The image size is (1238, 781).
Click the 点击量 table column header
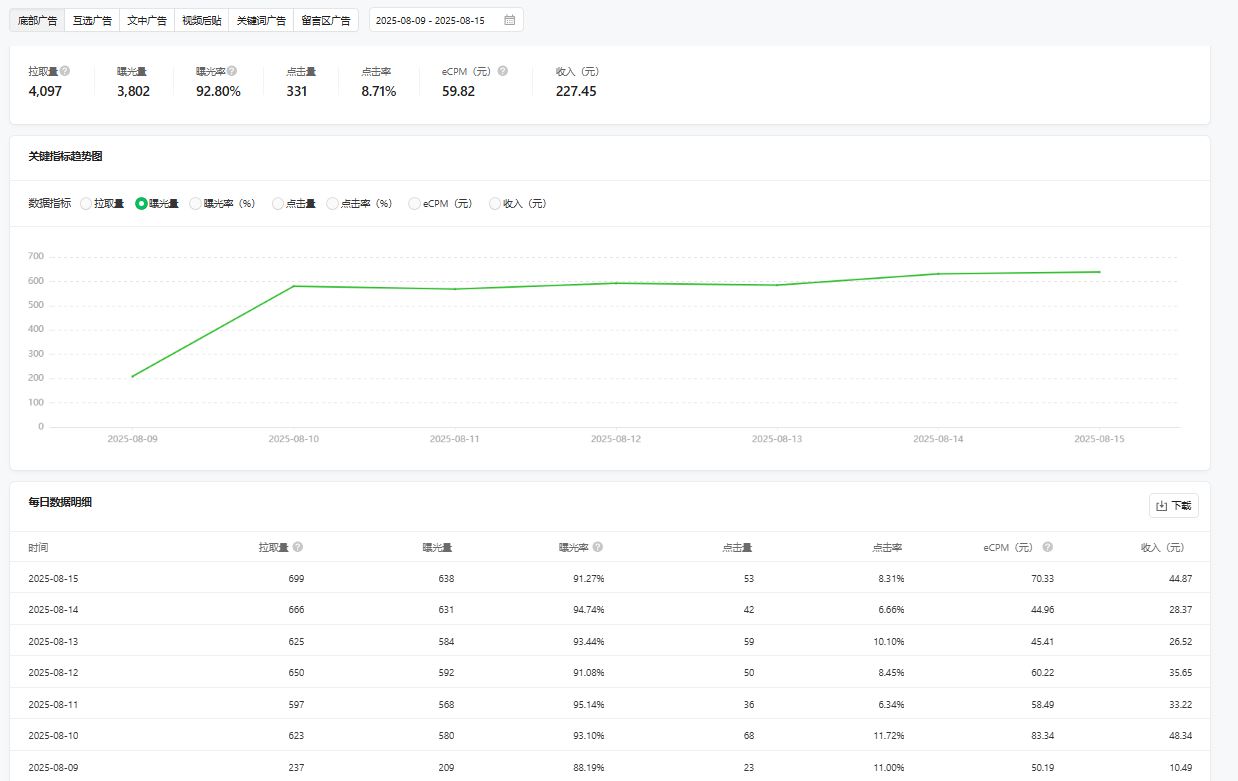[737, 548]
